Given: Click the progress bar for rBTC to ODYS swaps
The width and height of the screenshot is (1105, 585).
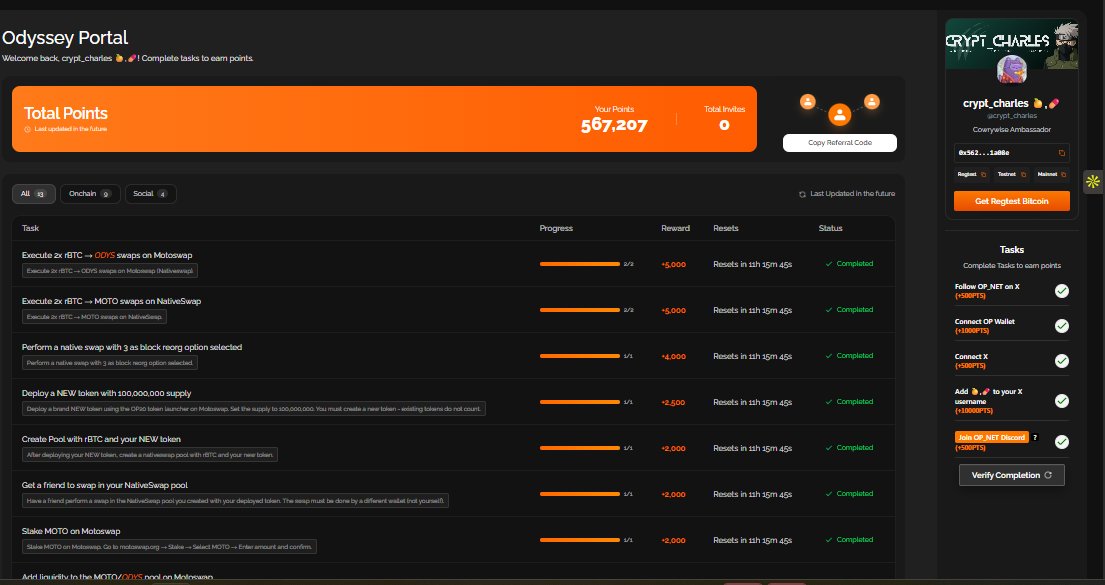Looking at the screenshot, I should coord(579,264).
